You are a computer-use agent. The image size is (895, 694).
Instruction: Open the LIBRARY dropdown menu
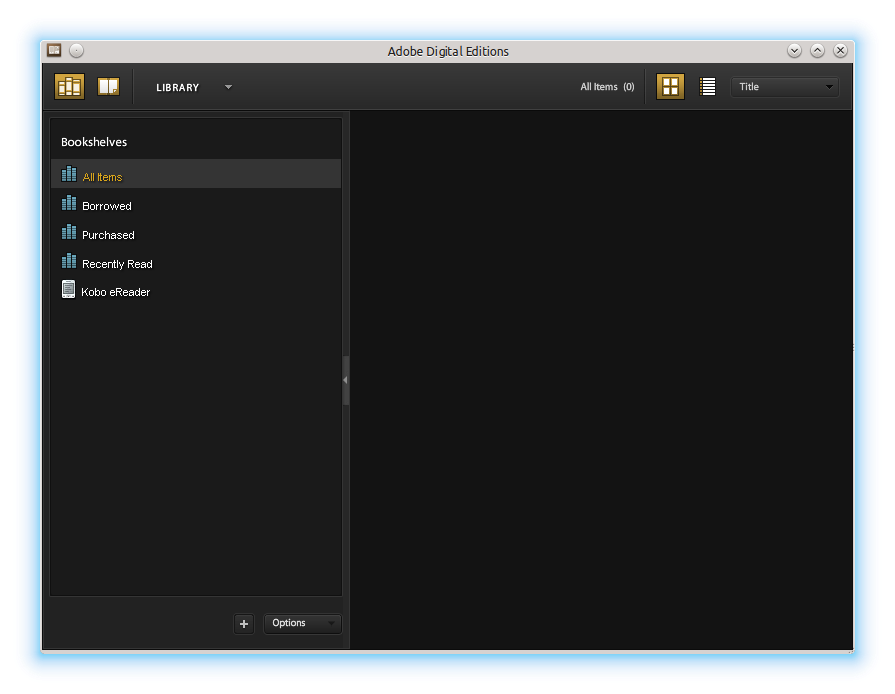228,87
